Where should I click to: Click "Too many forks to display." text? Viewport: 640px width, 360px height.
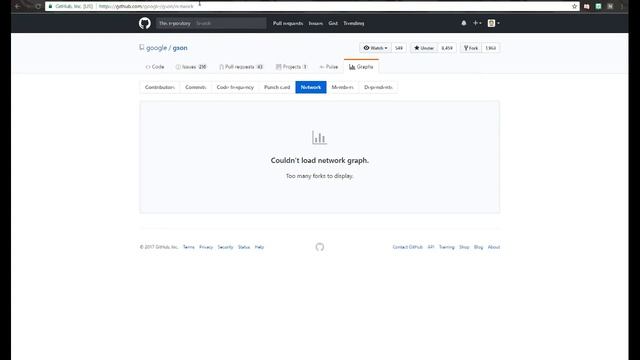(x=320, y=176)
